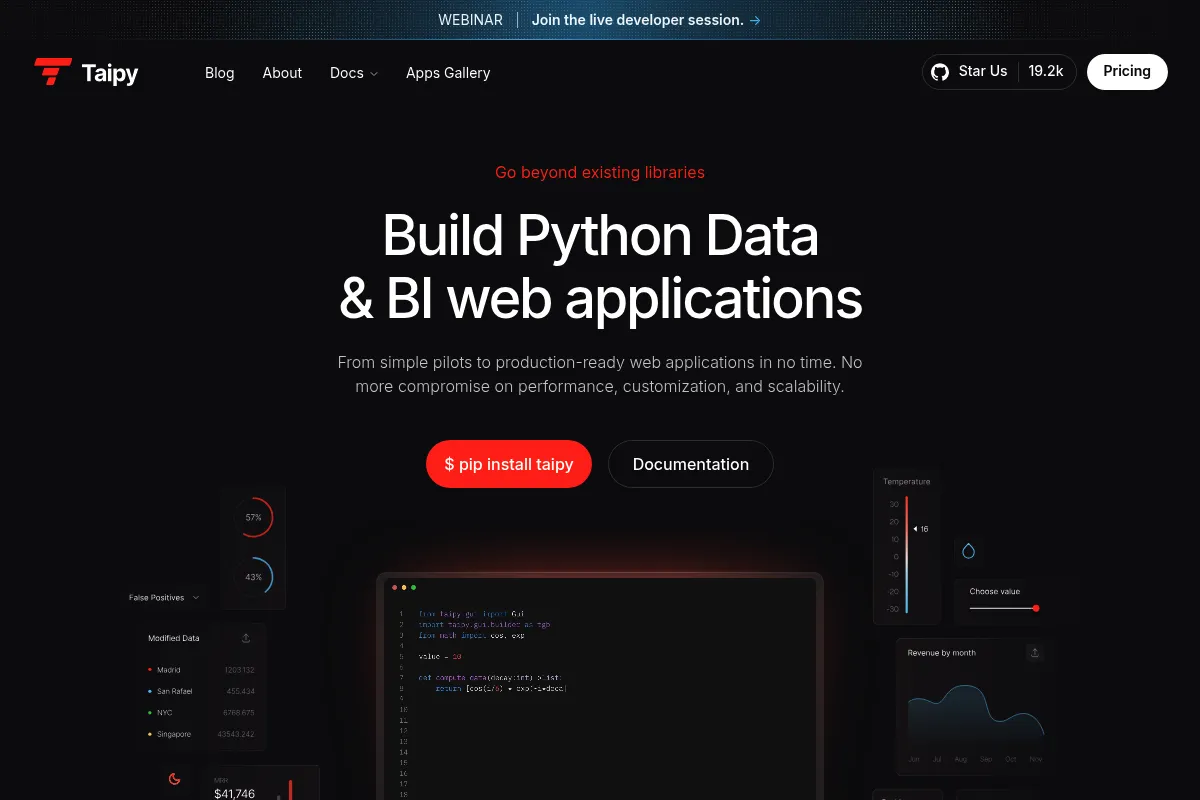
Task: Click the Madrid row in Modified Data
Action: (201, 670)
